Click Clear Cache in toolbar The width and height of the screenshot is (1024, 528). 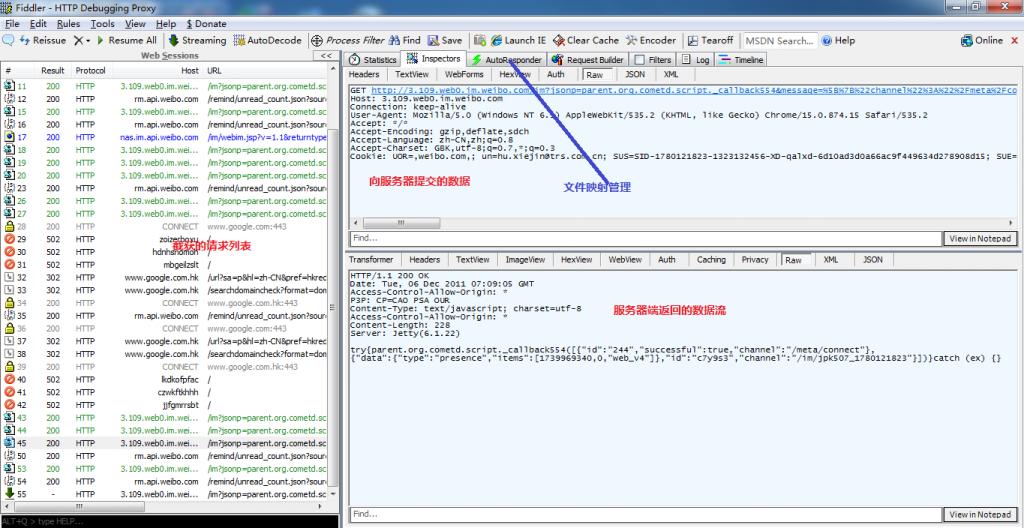(x=586, y=41)
